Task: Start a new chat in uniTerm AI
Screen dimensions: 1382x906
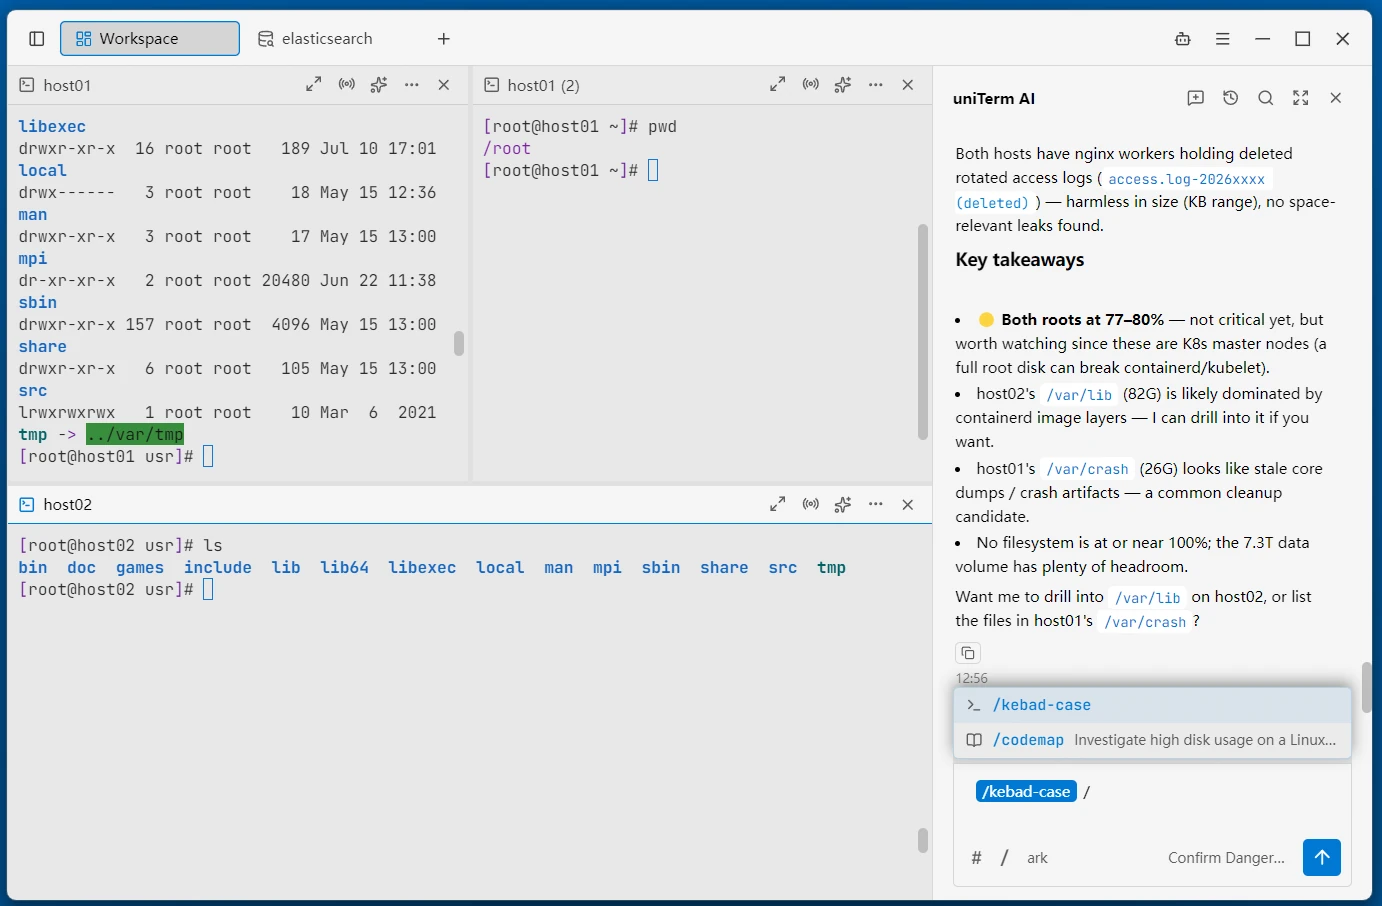Action: 1196,98
